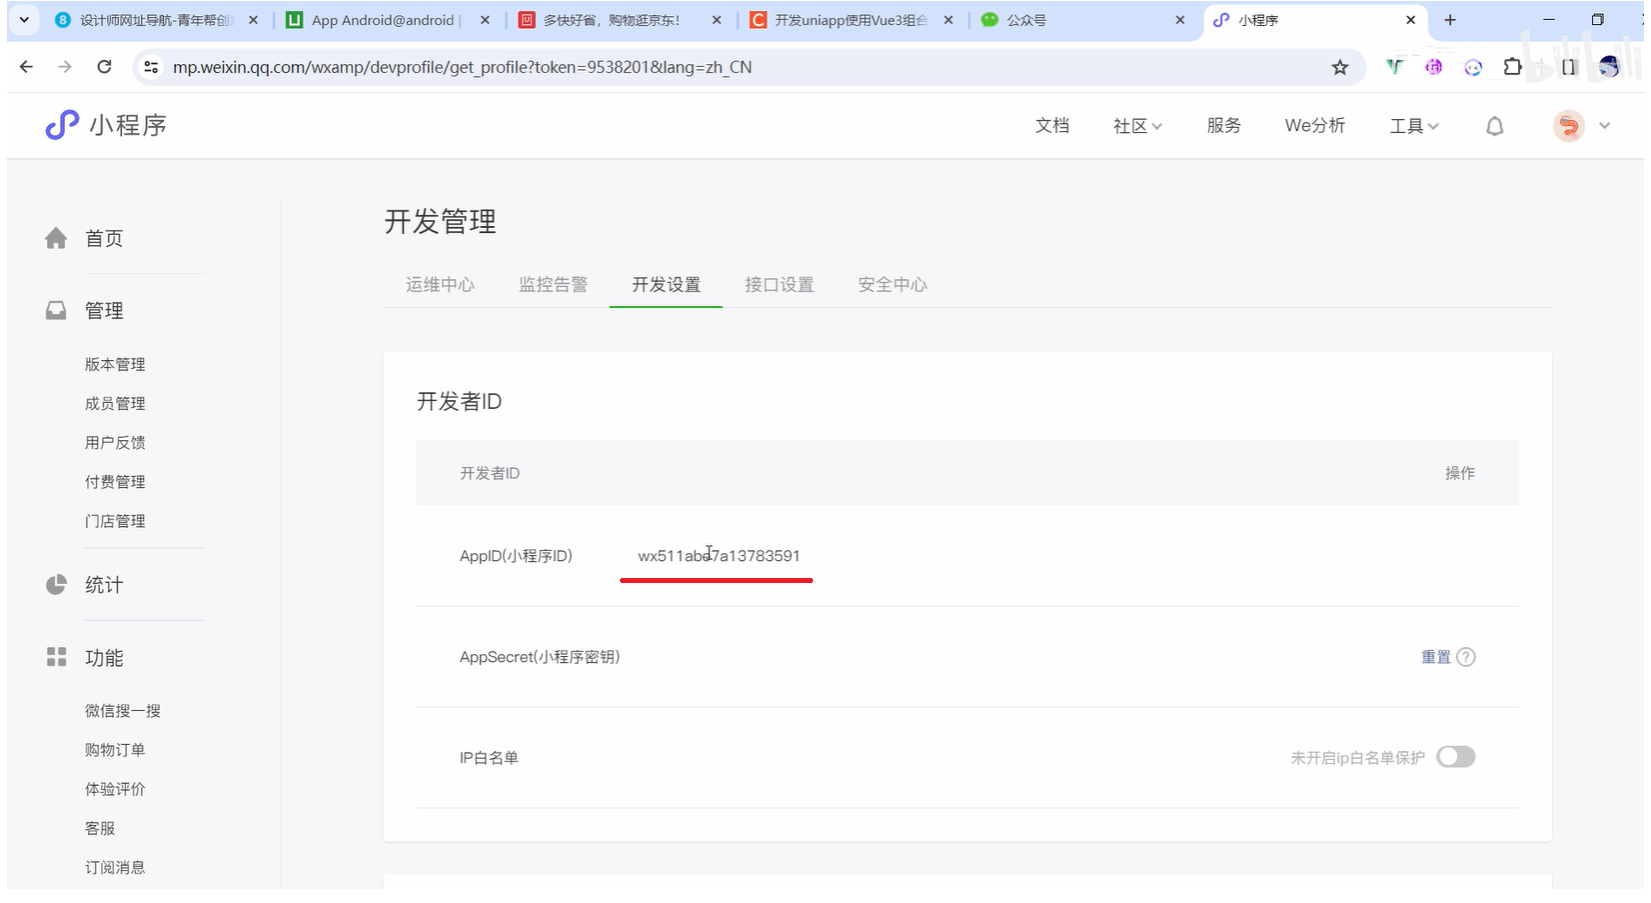Reload the current page
Image resolution: width=1651 pixels, height=903 pixels.
(x=104, y=67)
